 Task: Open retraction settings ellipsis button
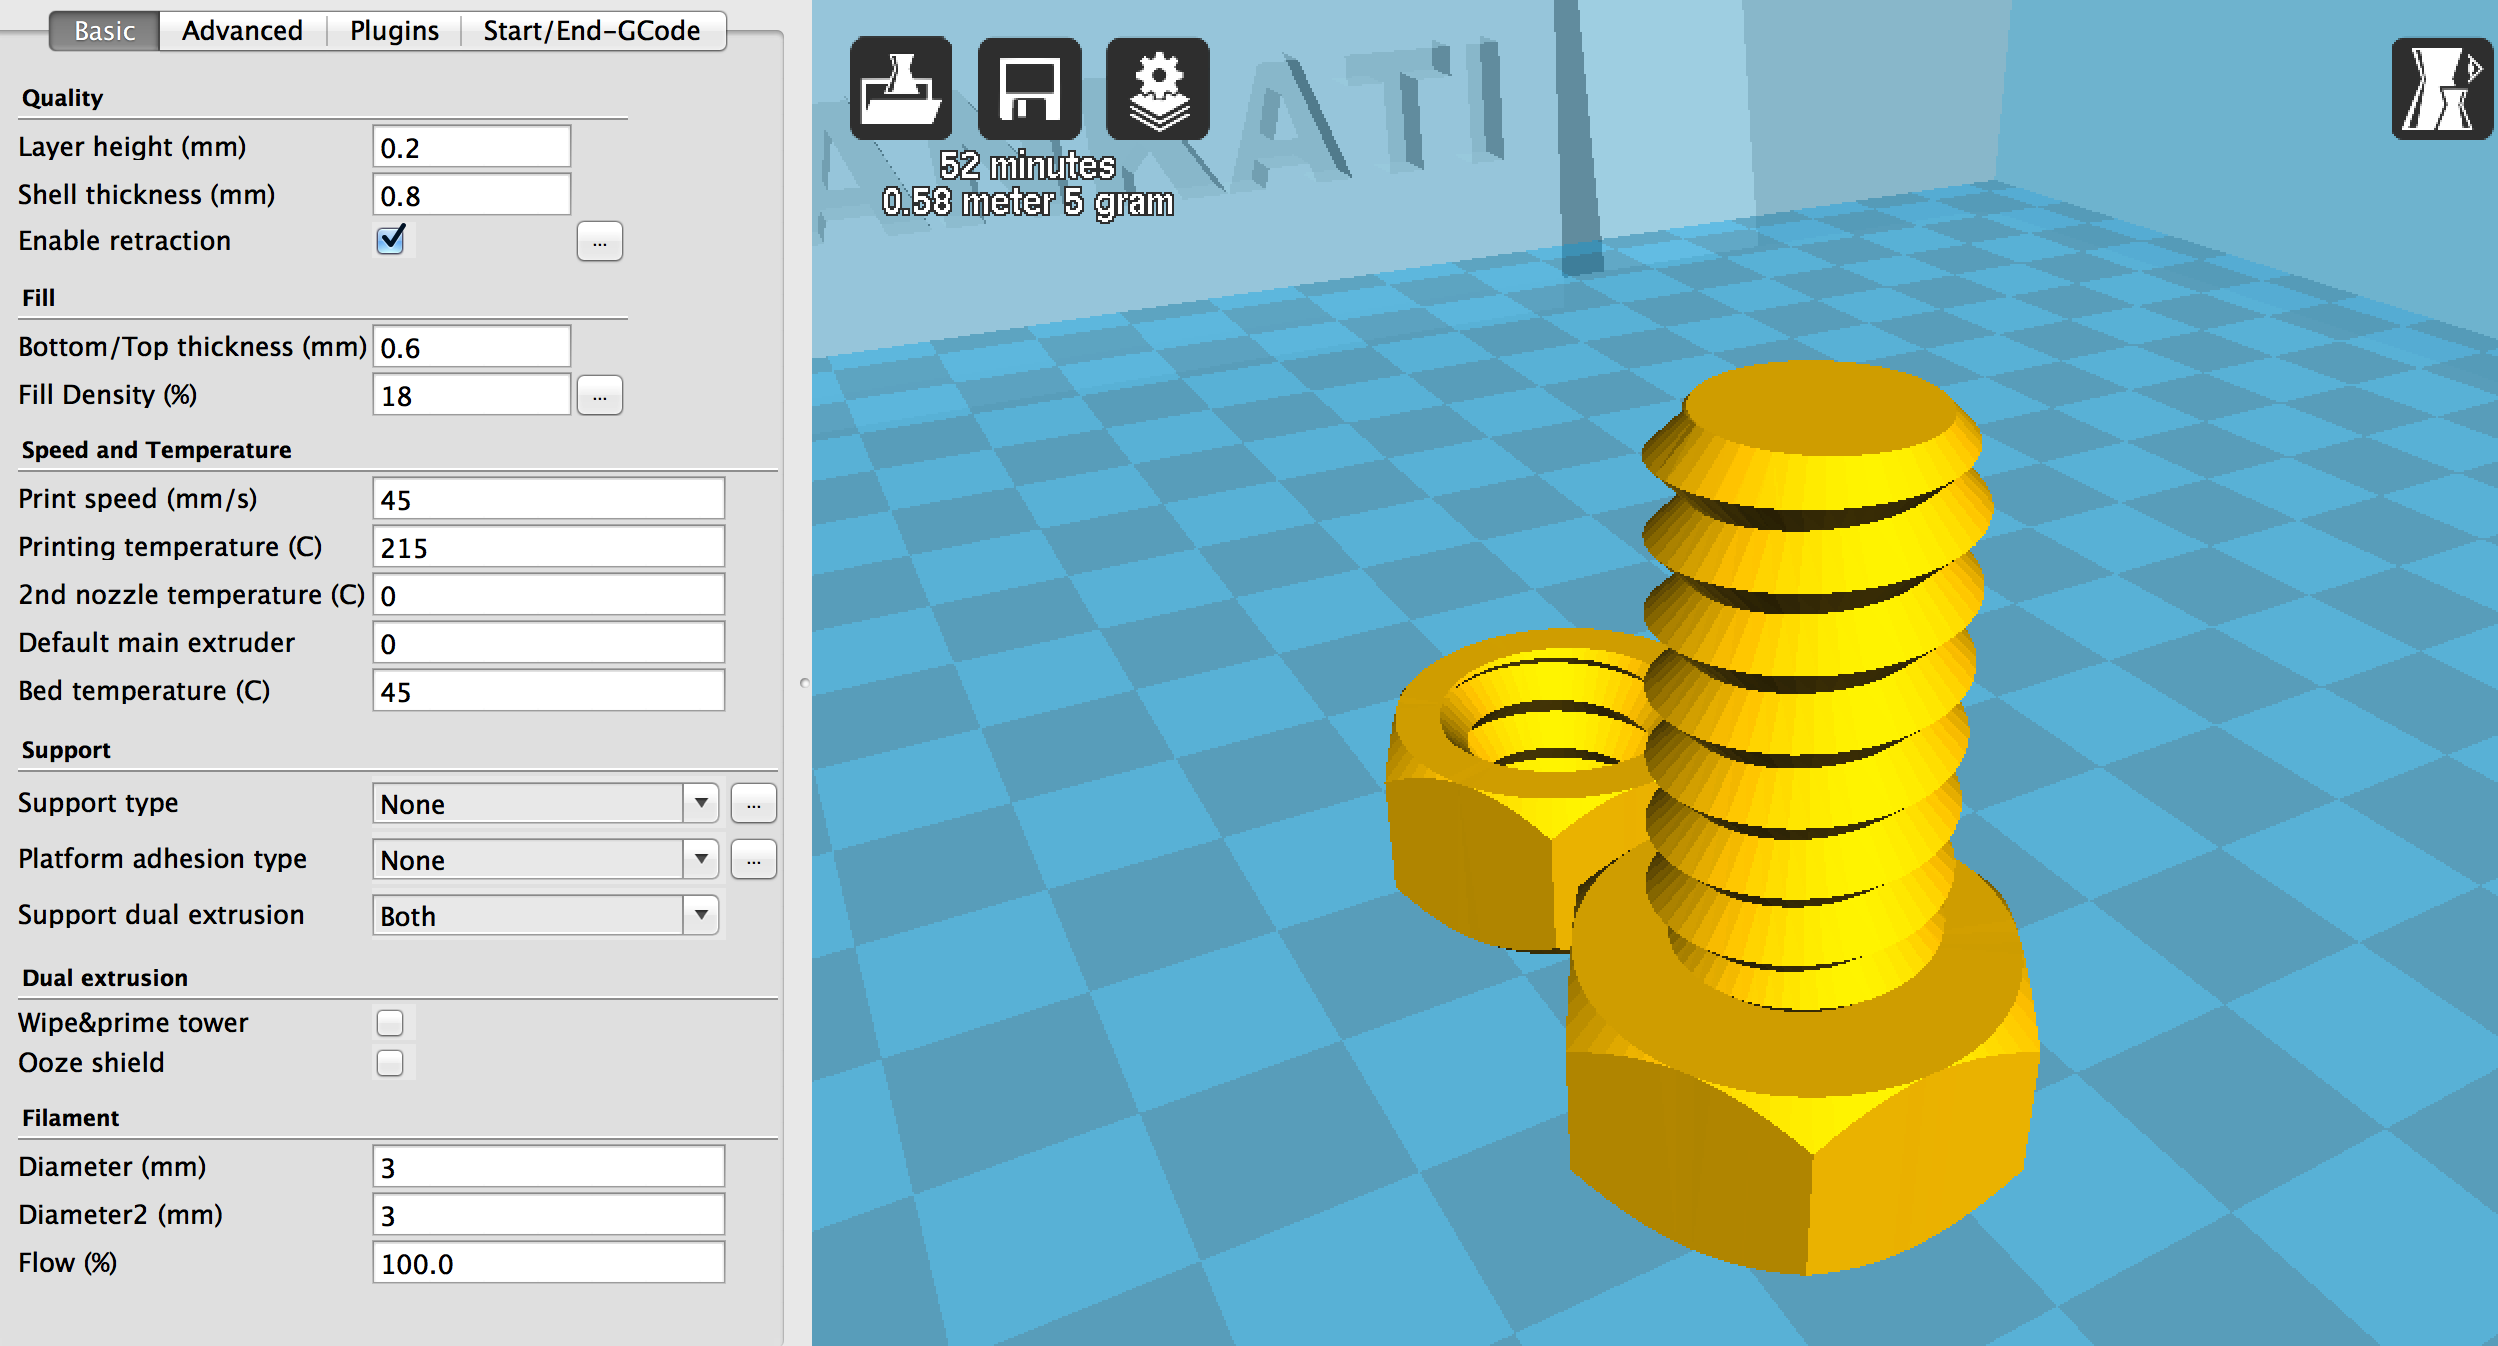(599, 242)
